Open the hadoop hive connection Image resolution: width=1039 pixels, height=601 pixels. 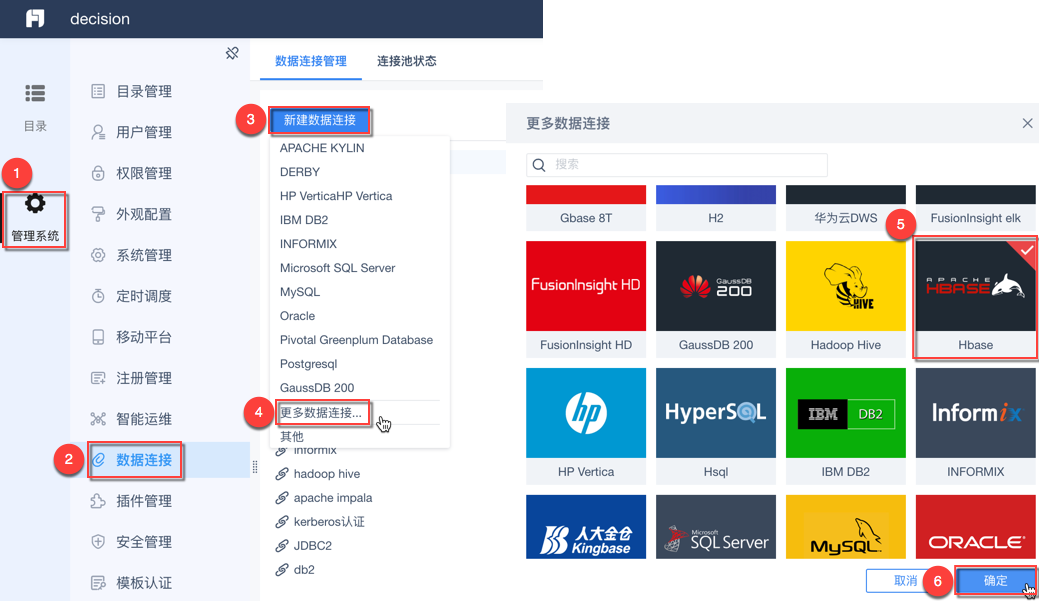327,474
